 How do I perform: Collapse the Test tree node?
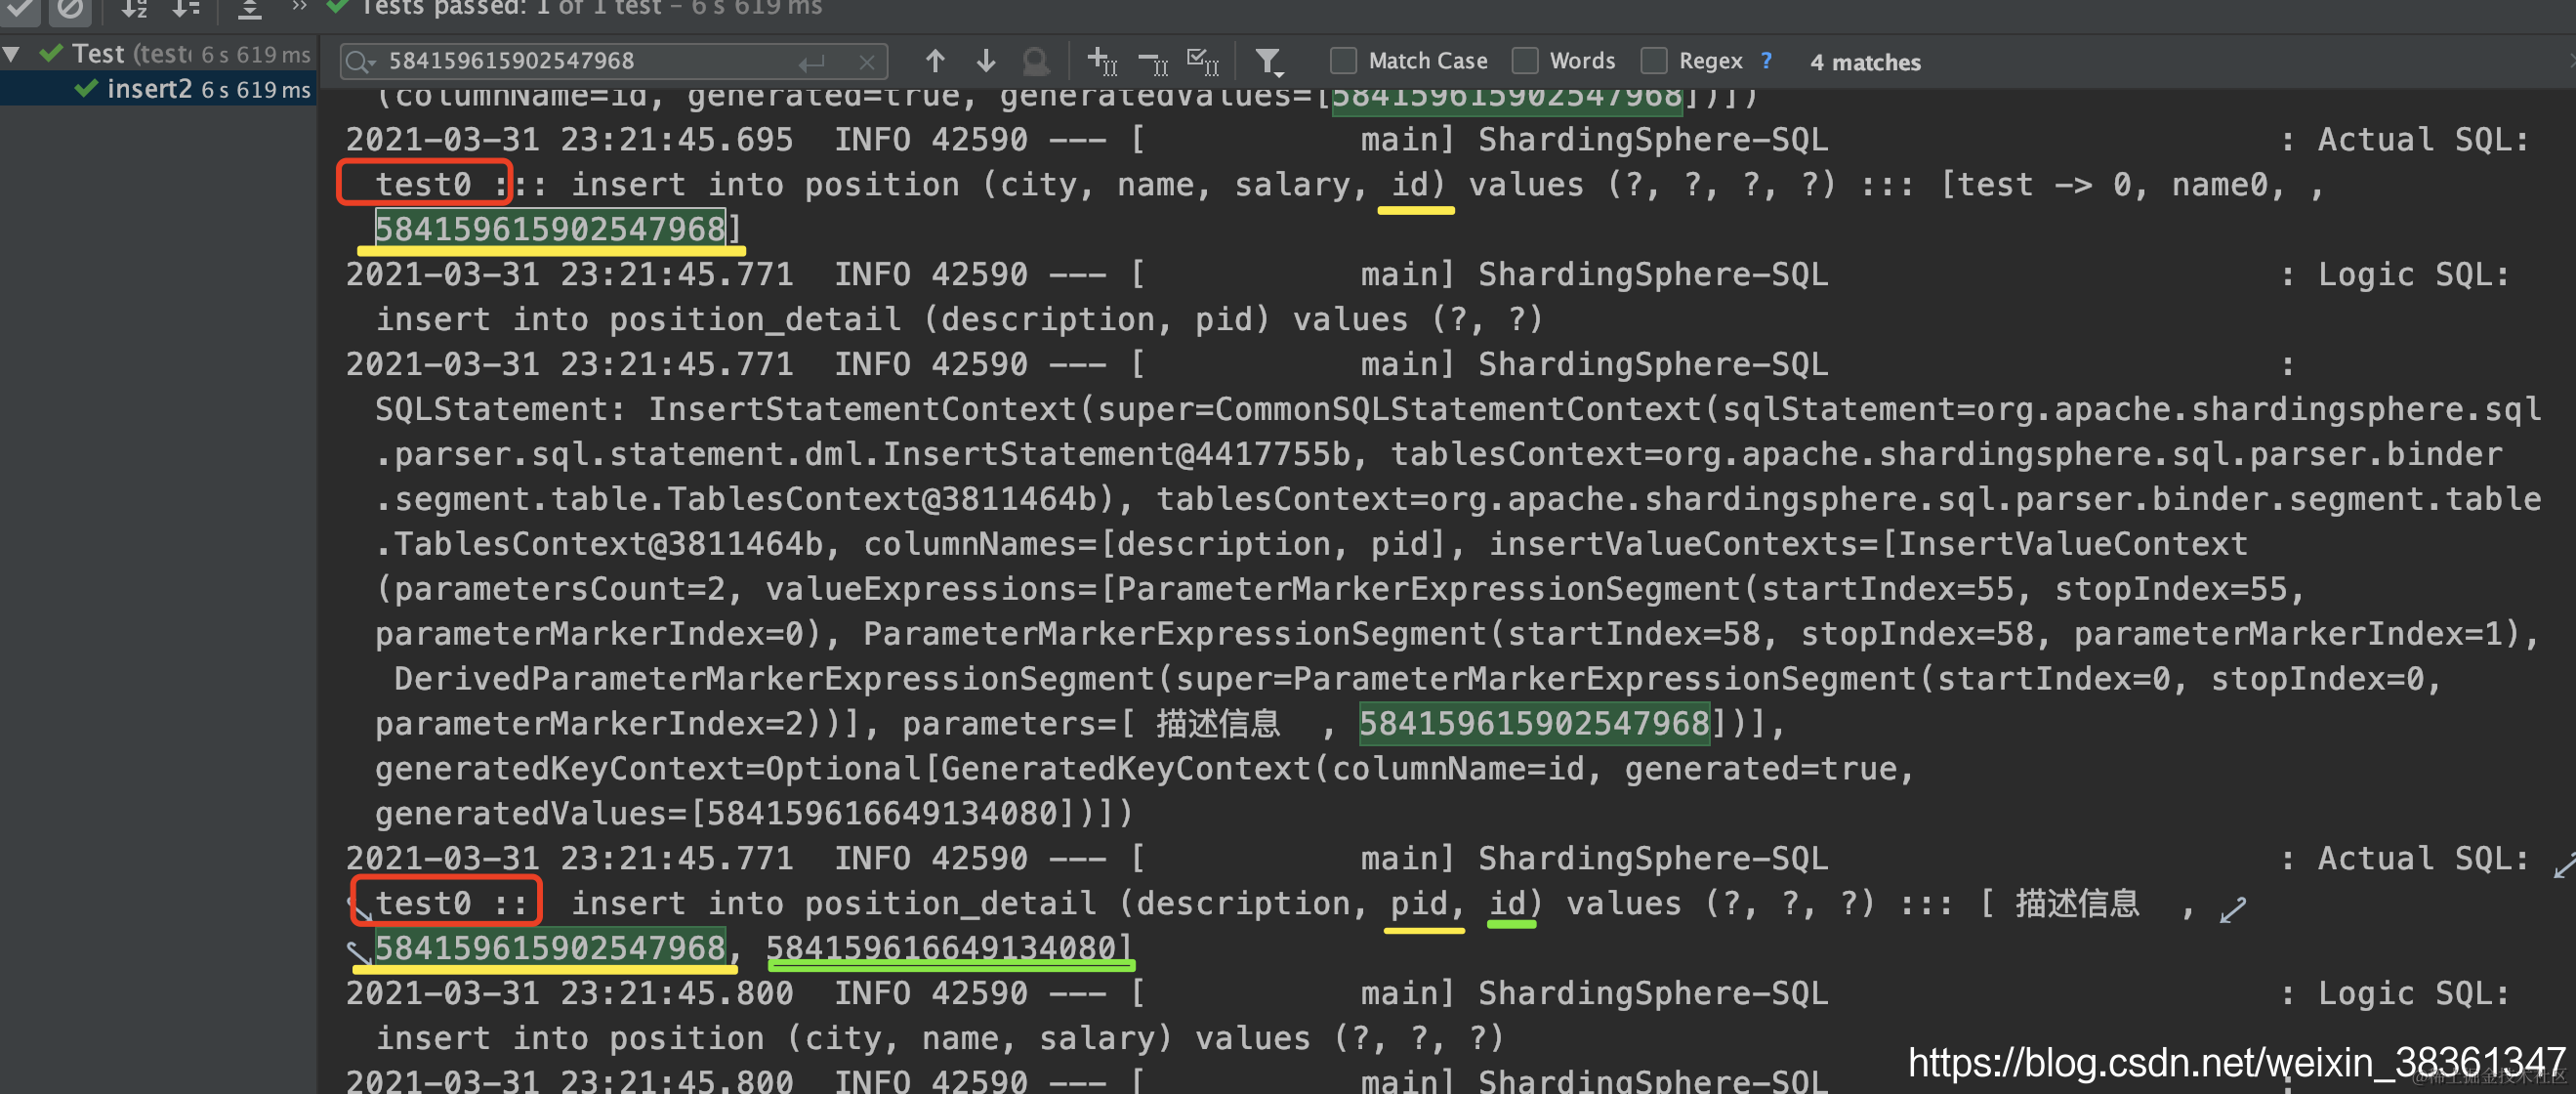tap(12, 54)
